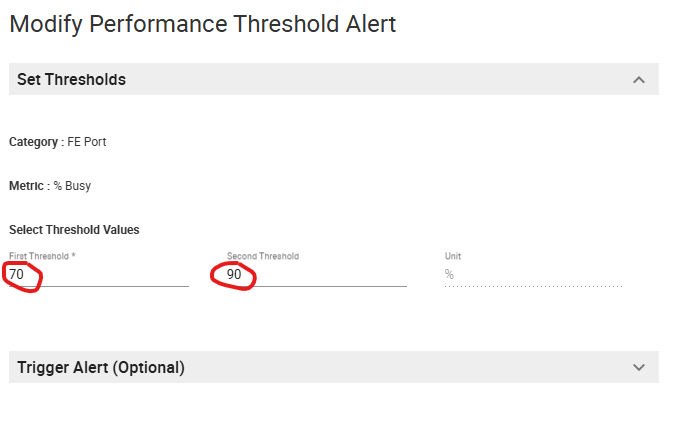674x439 pixels.
Task: Click the Category label text
Action: coord(33,142)
